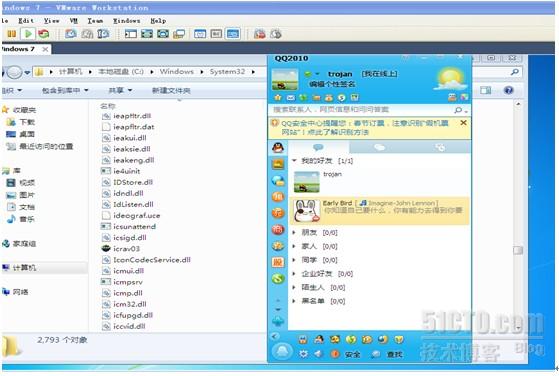Expand the 陌生人 [0/0] group
This screenshot has height=376, width=559.
(x=294, y=287)
